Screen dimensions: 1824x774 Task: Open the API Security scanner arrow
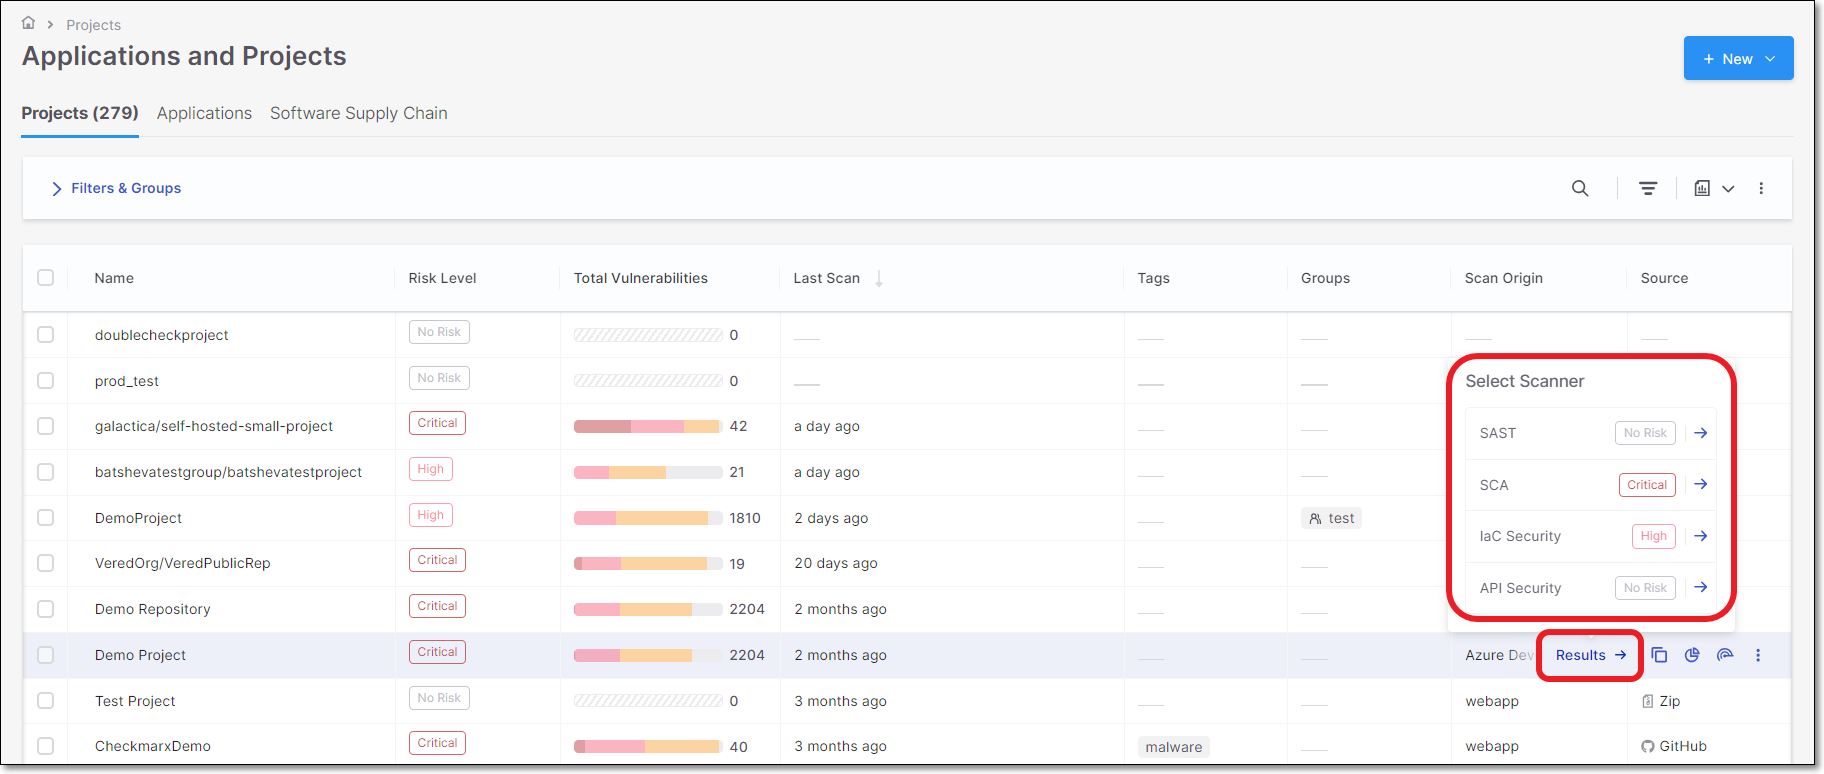(1700, 587)
